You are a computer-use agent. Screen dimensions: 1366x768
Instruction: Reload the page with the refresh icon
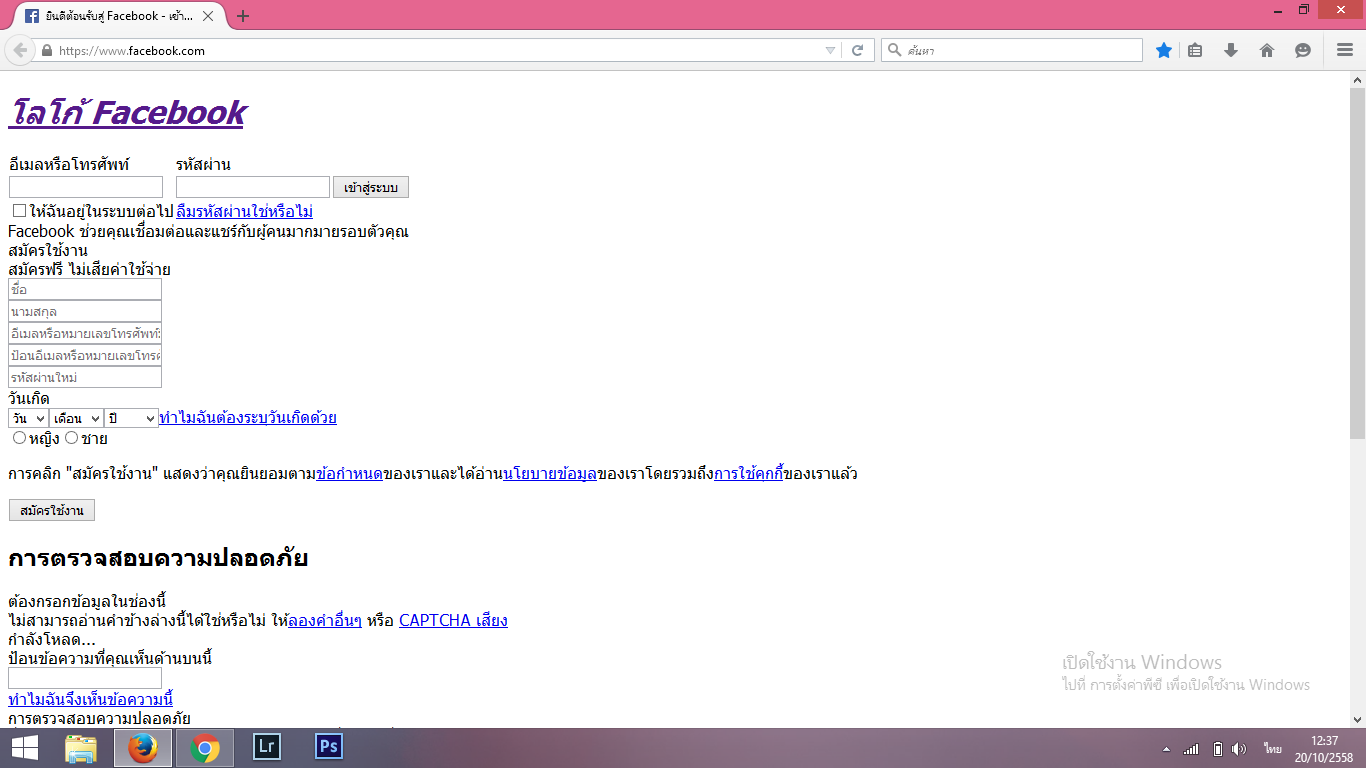[x=857, y=50]
